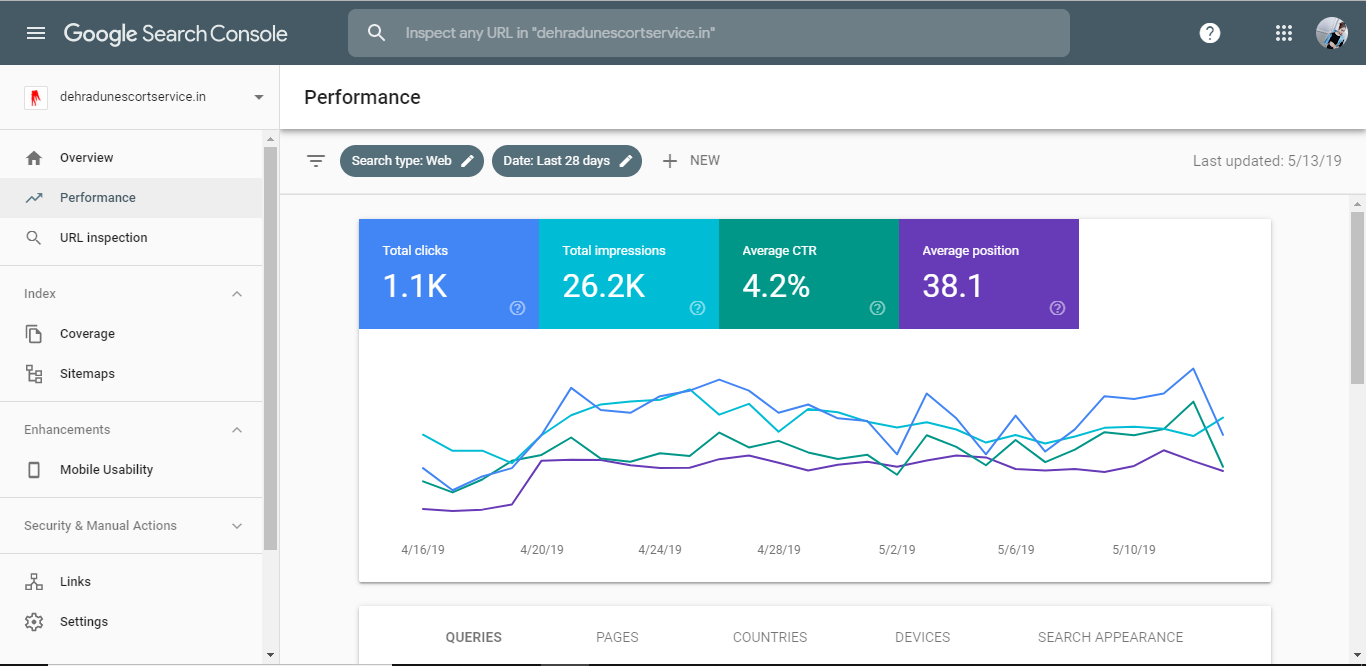
Task: Click the Help question mark icon
Action: (x=1210, y=33)
